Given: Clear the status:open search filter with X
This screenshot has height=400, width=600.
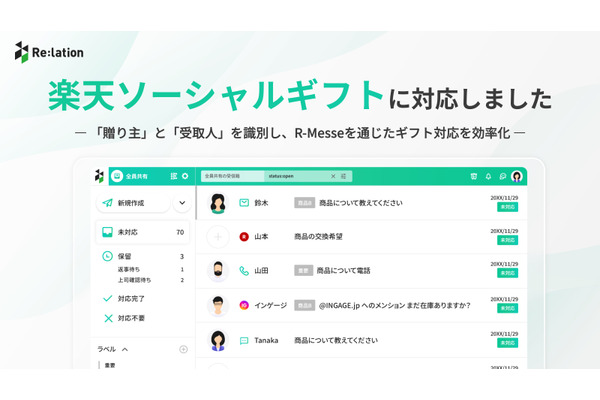Looking at the screenshot, I should click(333, 176).
